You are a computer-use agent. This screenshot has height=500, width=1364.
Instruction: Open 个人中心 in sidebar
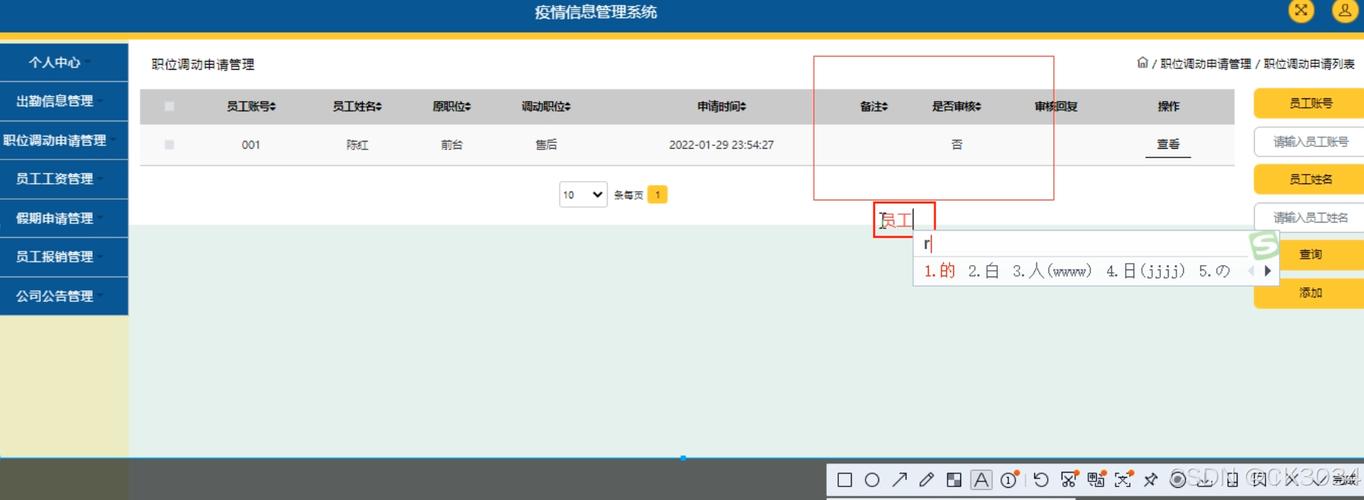pos(64,62)
